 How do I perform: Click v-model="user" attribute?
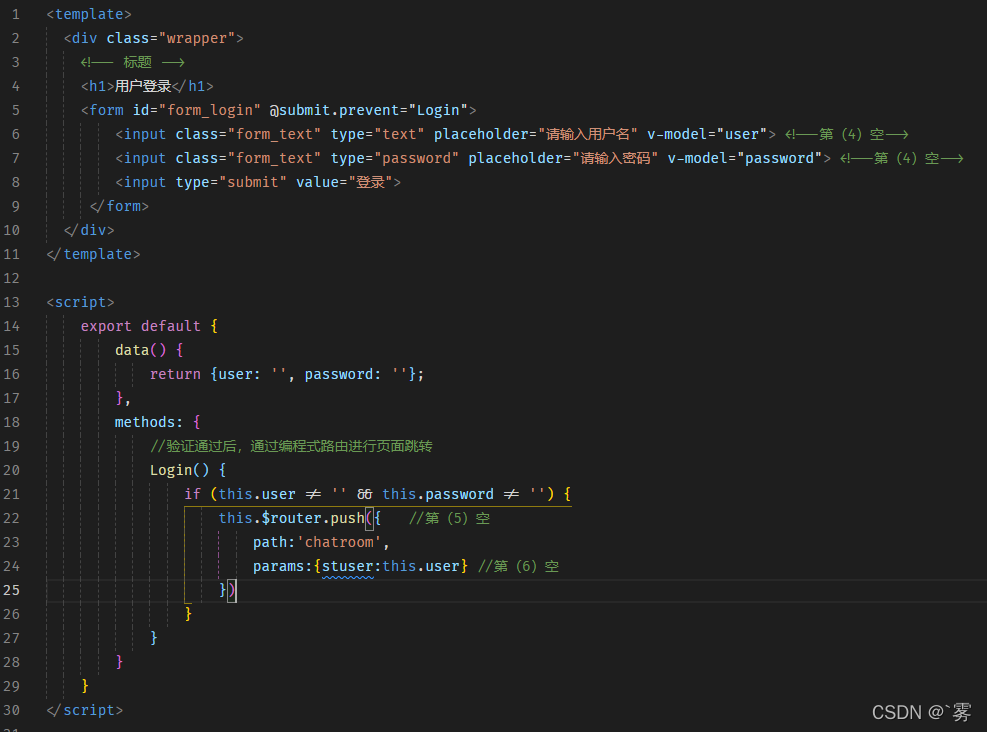(x=707, y=134)
